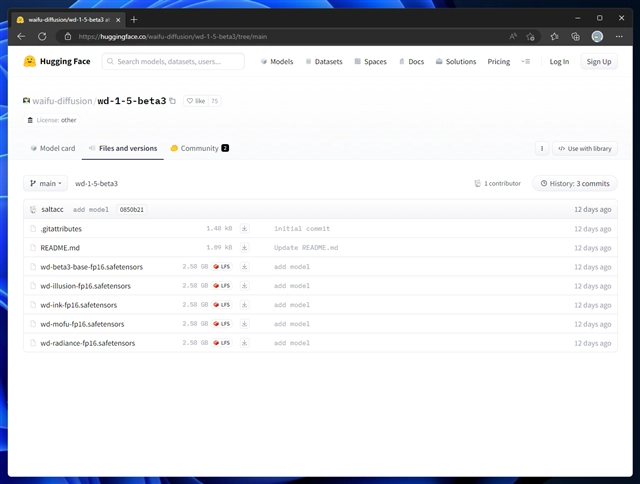This screenshot has width=640, height=484.
Task: Click the like count 75
Action: tap(214, 101)
